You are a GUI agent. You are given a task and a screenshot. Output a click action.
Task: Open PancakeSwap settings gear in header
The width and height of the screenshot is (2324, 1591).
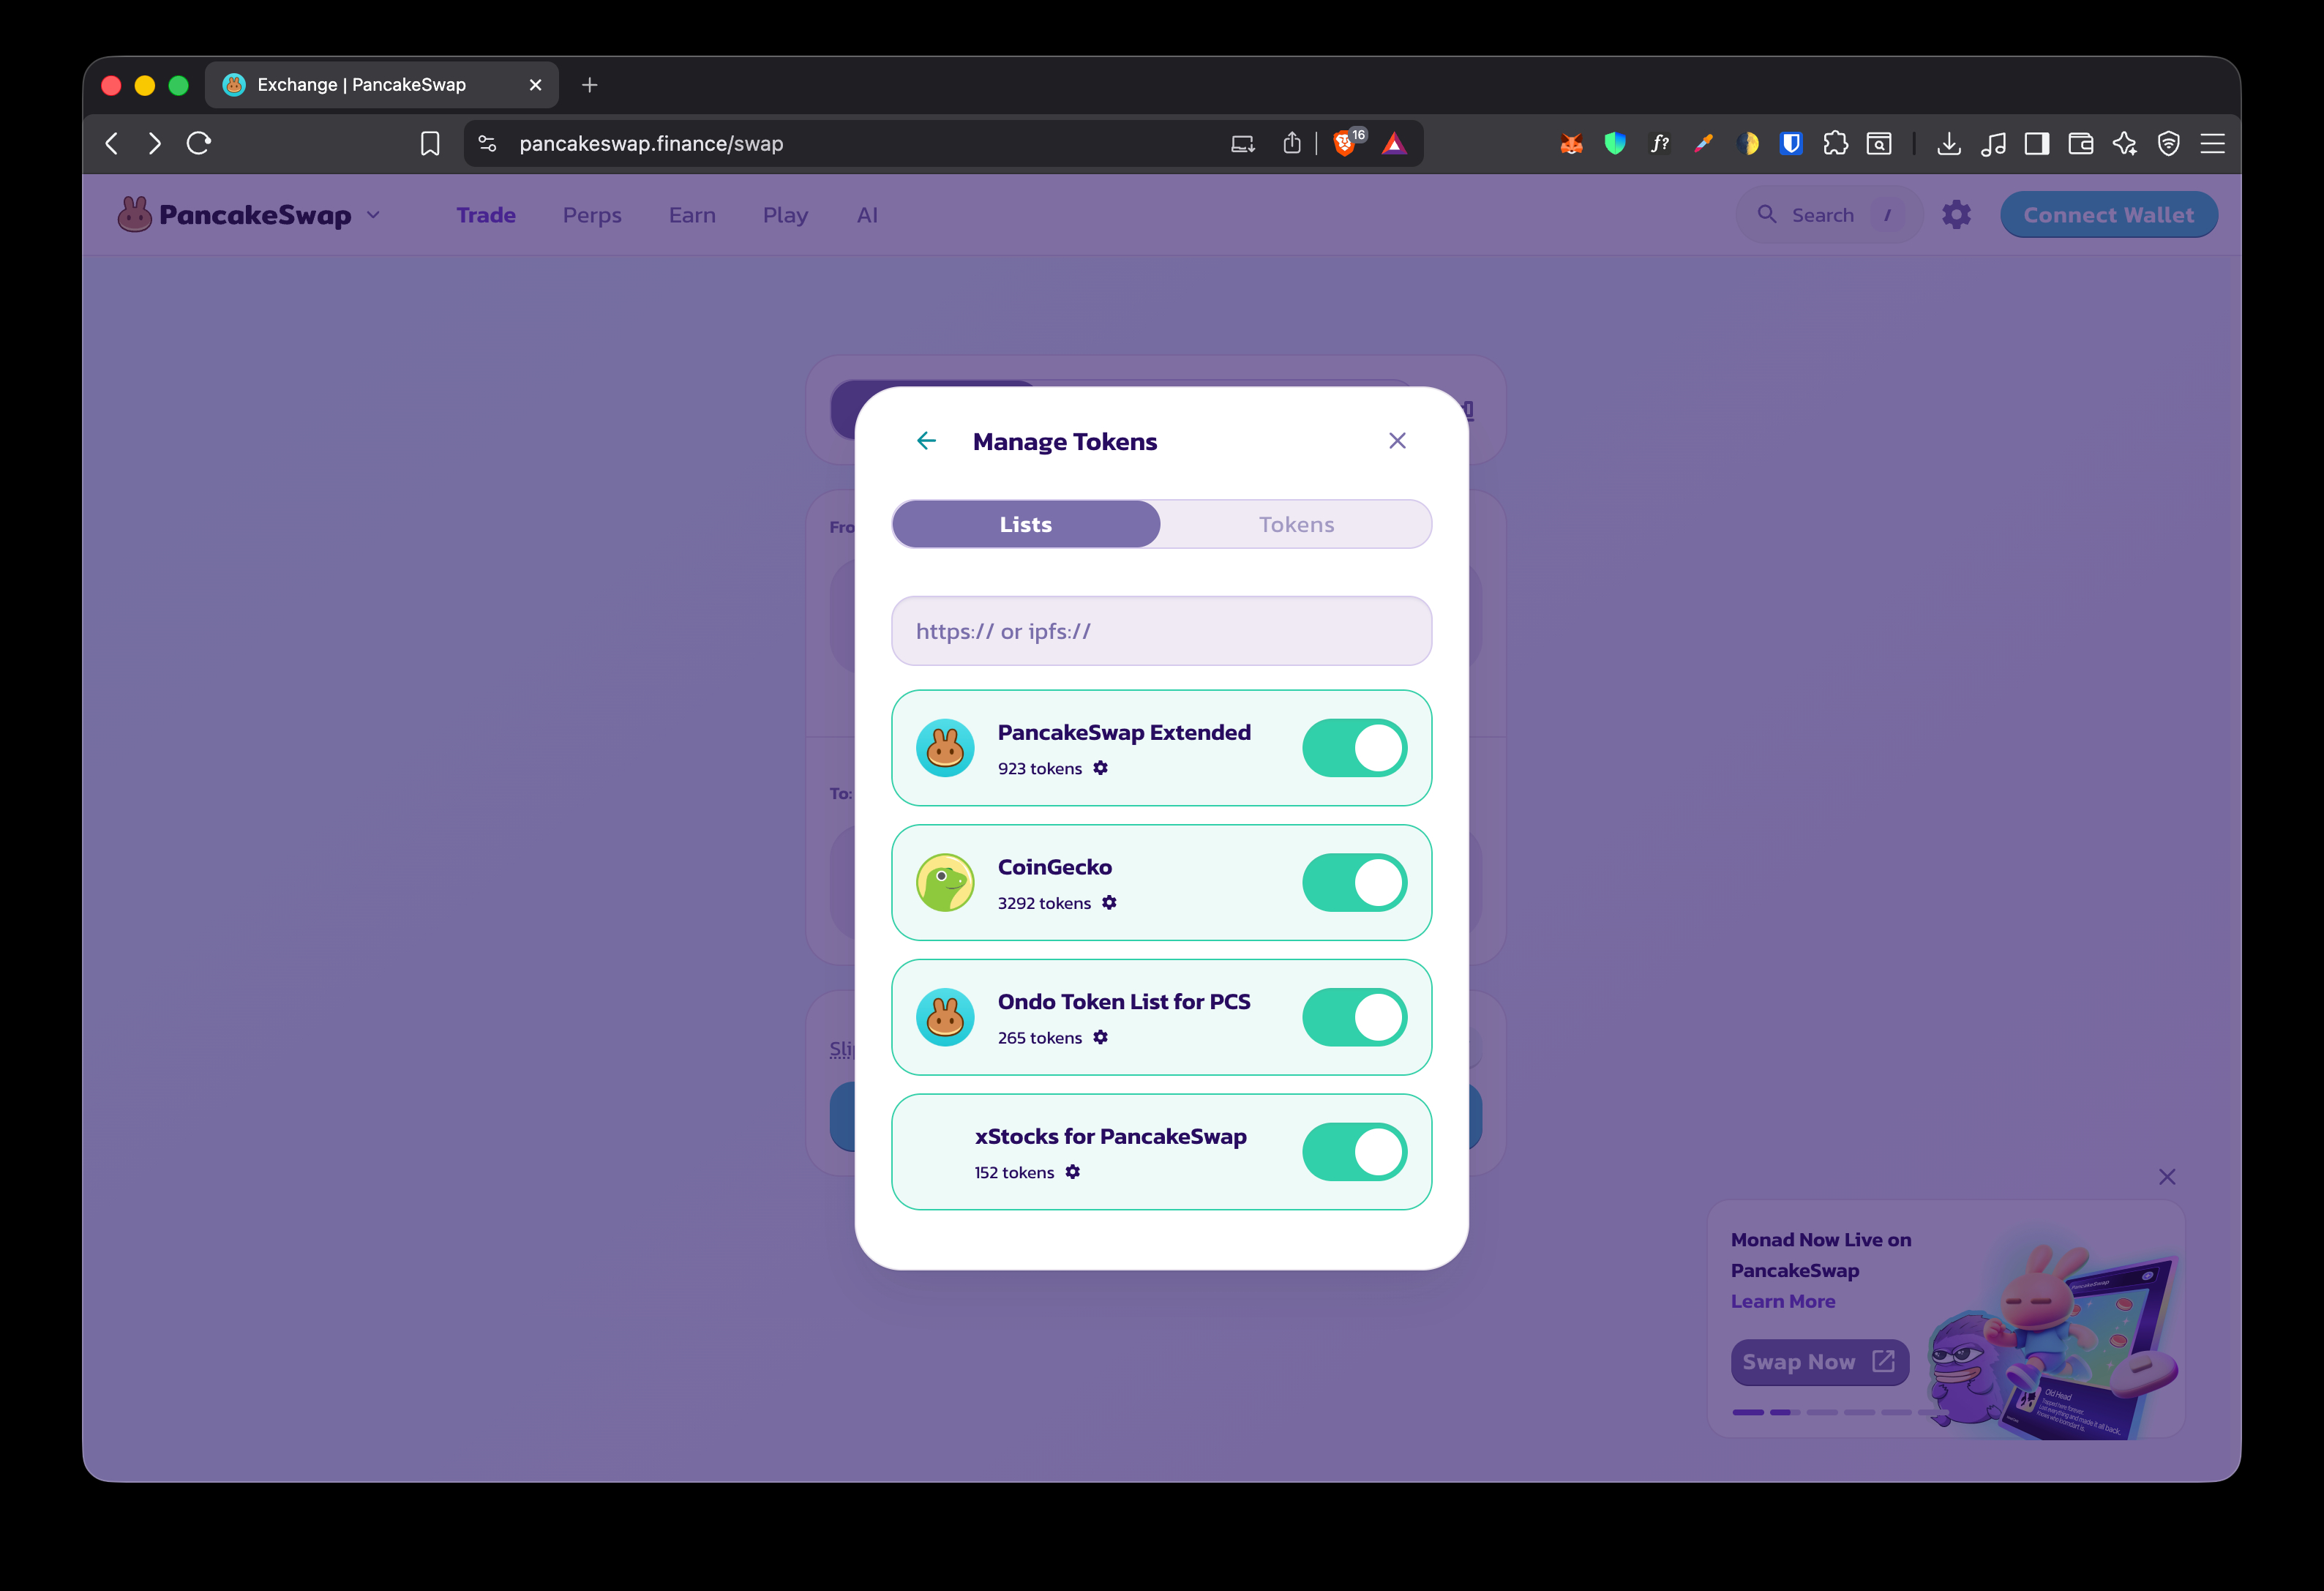click(x=1957, y=215)
